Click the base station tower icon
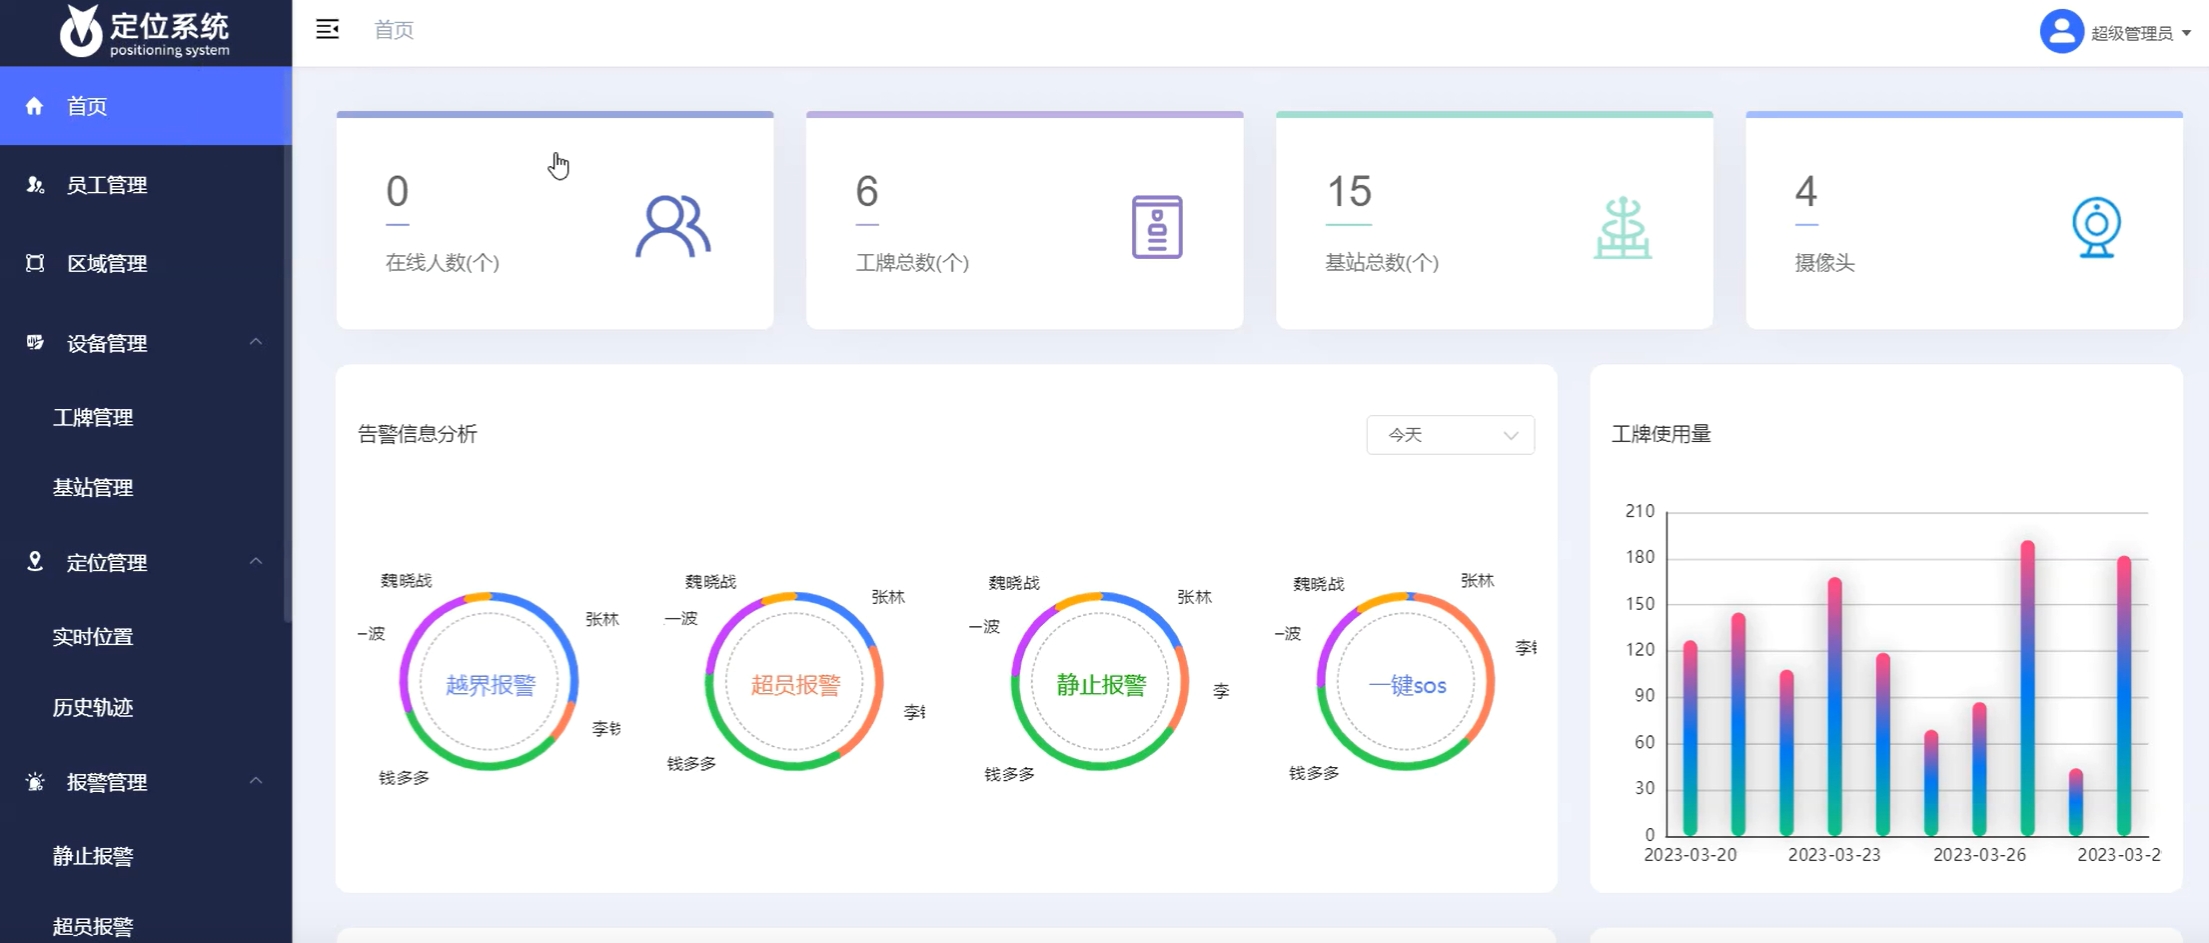Screen dimensions: 2209x943 (x=1622, y=228)
